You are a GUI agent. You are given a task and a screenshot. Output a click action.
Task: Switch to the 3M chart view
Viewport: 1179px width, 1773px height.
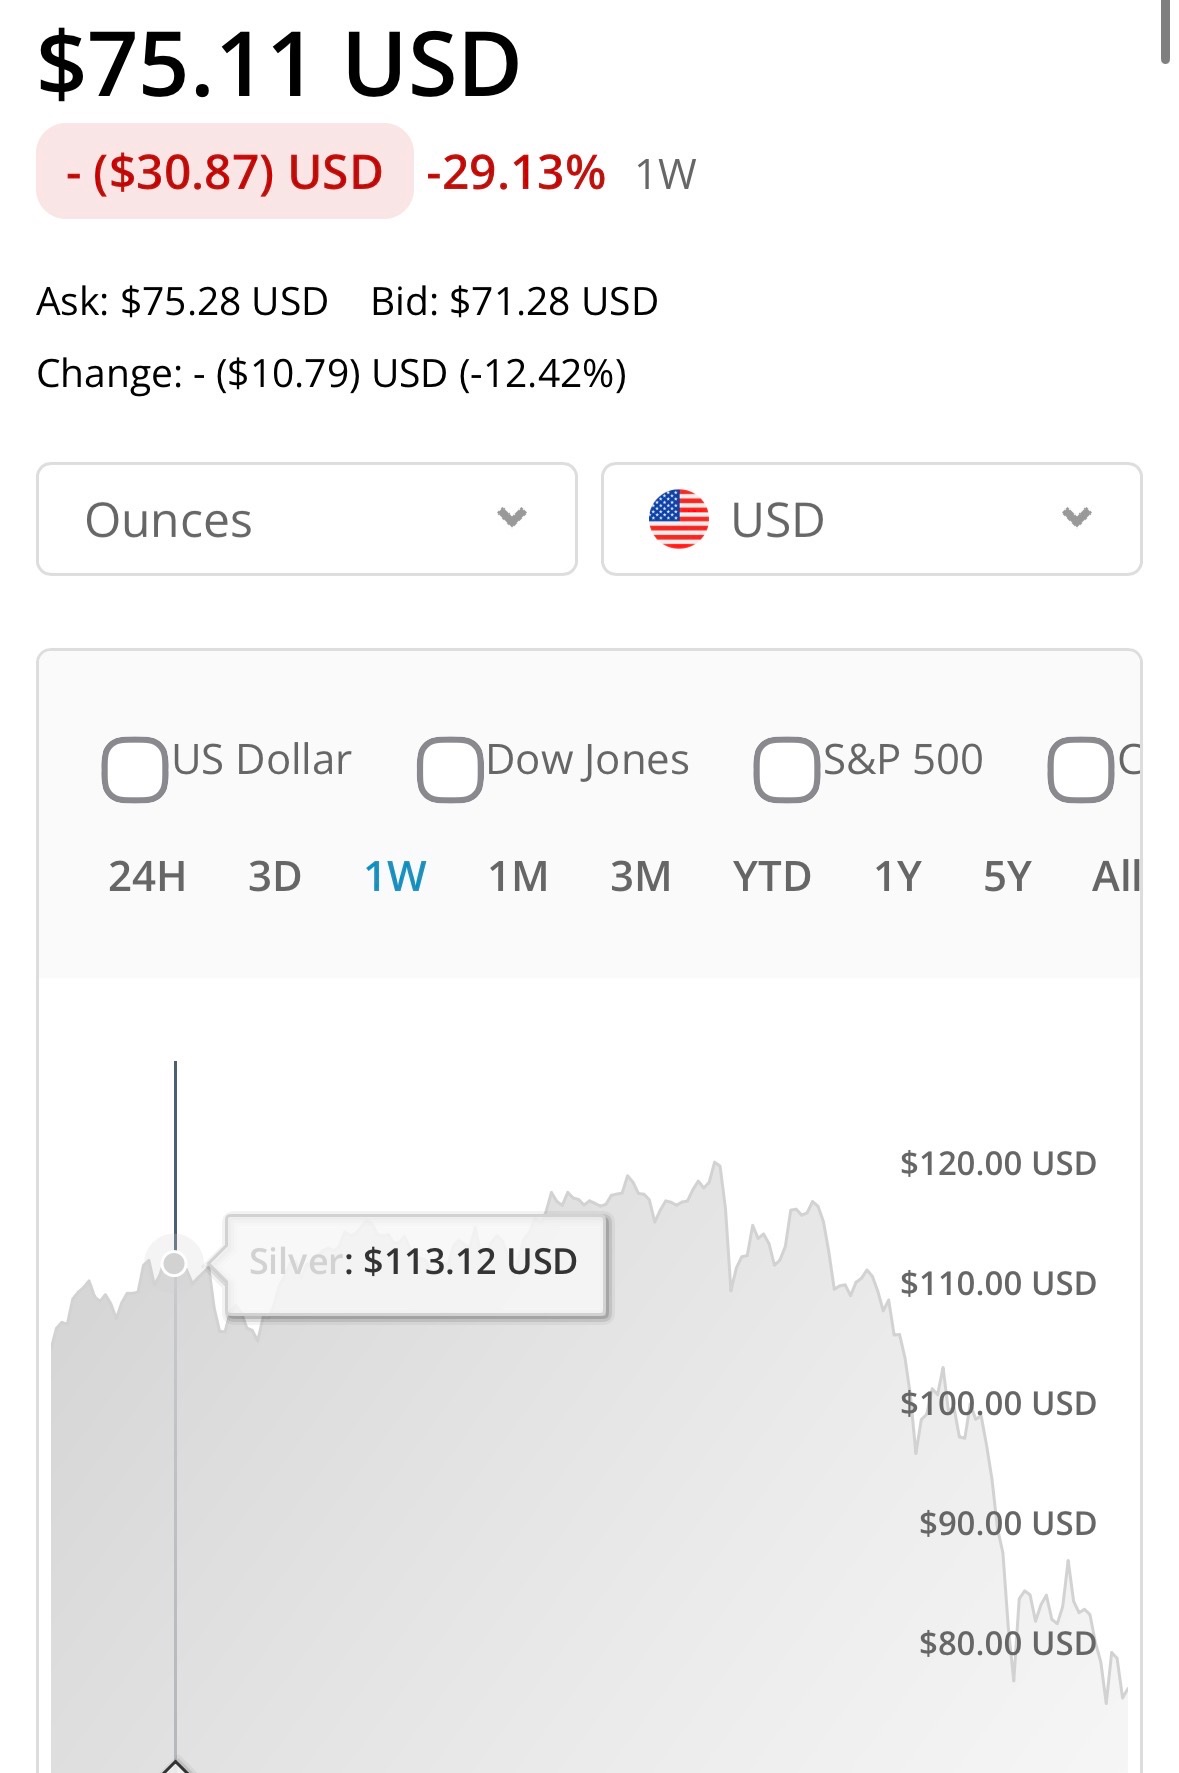(x=640, y=877)
